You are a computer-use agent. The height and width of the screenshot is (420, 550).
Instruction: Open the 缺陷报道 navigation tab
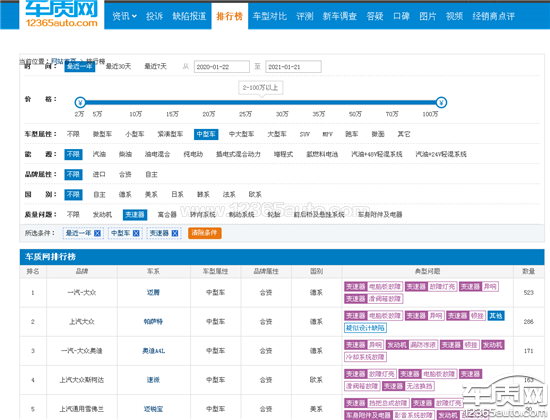(189, 16)
